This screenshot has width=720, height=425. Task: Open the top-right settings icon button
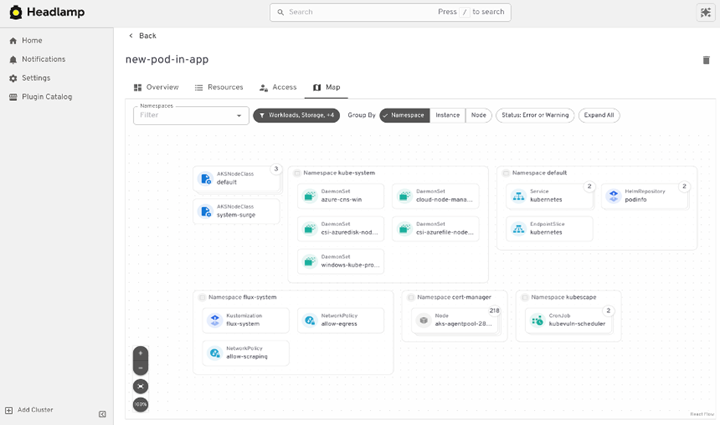(x=705, y=12)
